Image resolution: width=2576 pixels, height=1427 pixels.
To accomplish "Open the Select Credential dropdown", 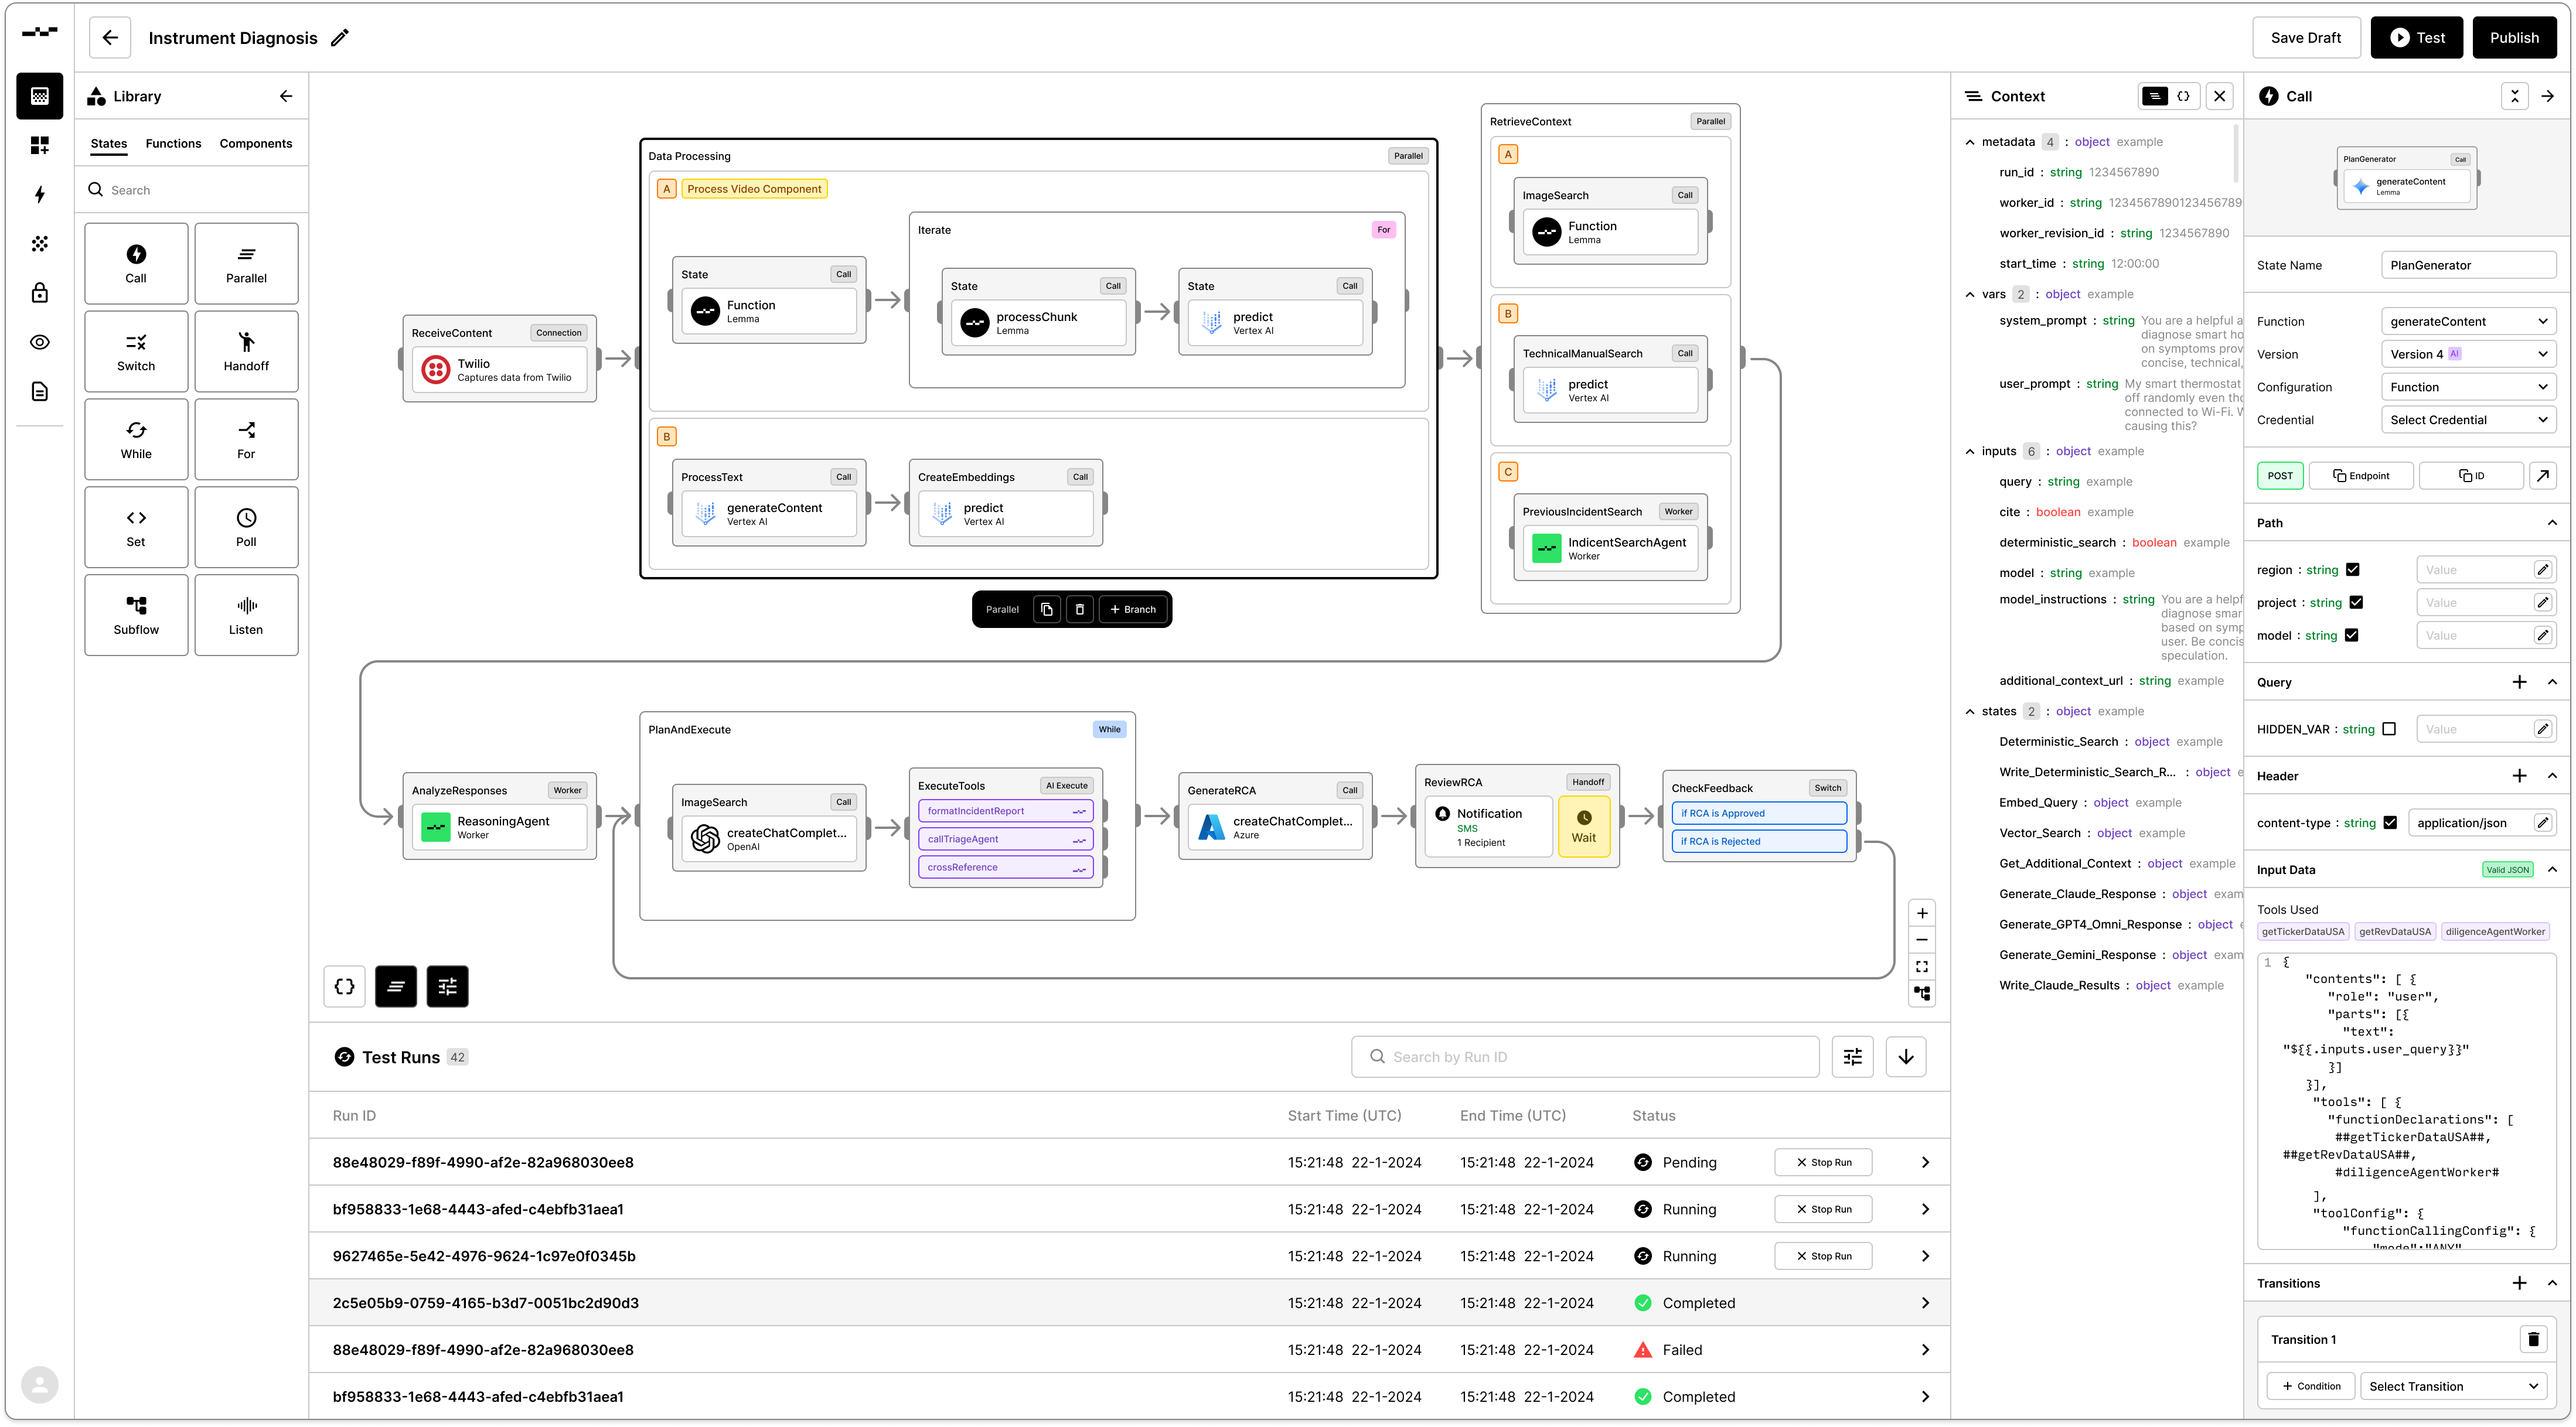I will click(2467, 420).
